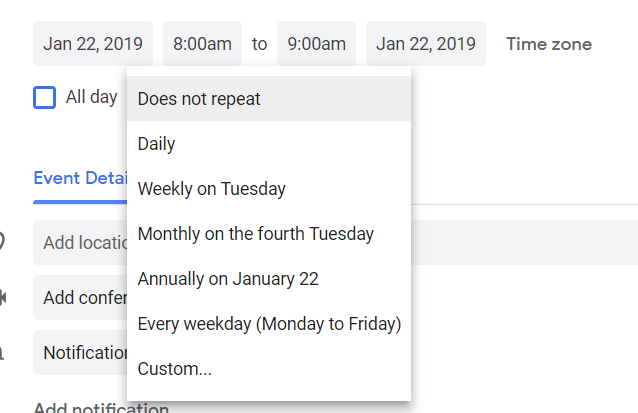Open the 9:00am end time dropdown
The width and height of the screenshot is (638, 413).
click(x=316, y=44)
